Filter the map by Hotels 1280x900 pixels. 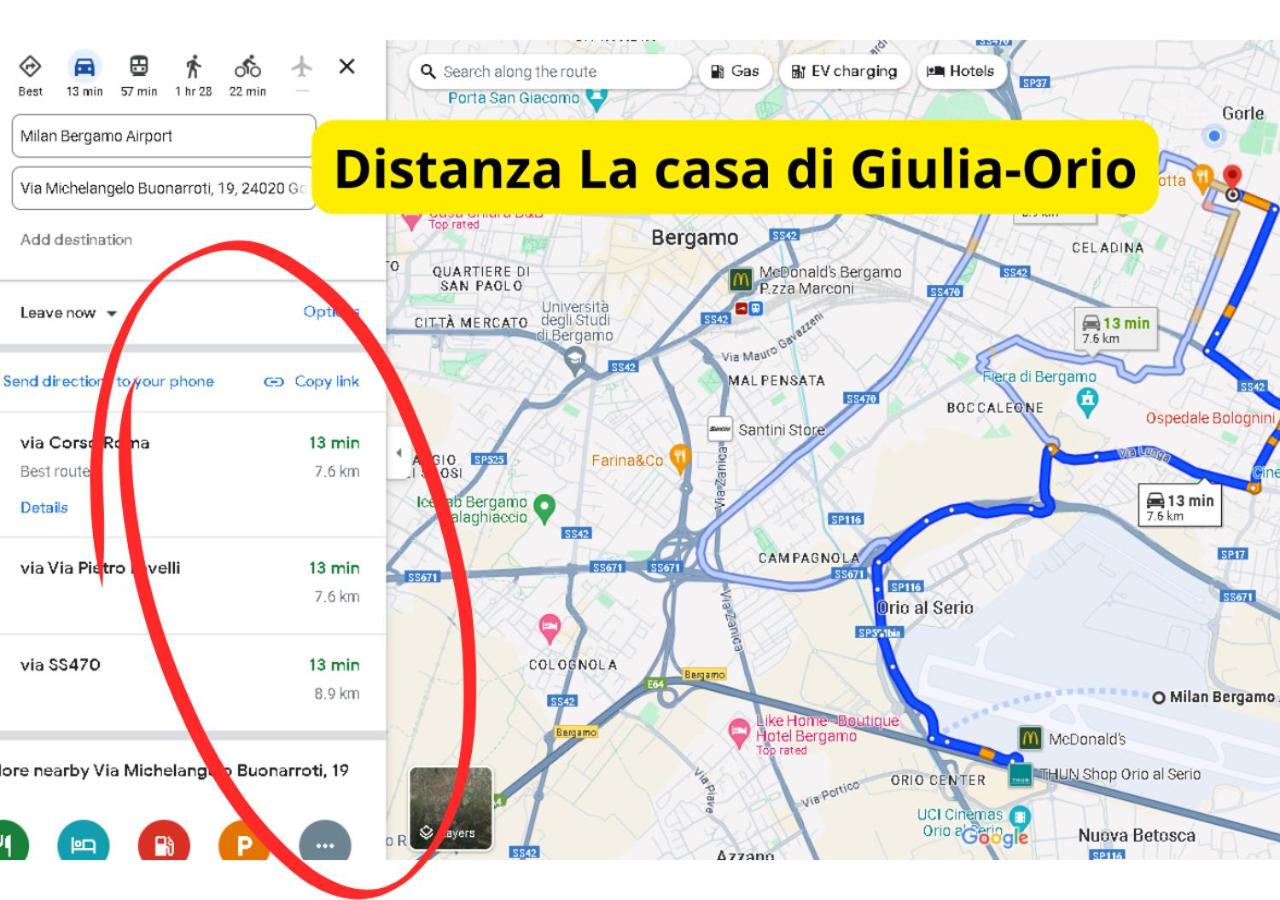[961, 71]
